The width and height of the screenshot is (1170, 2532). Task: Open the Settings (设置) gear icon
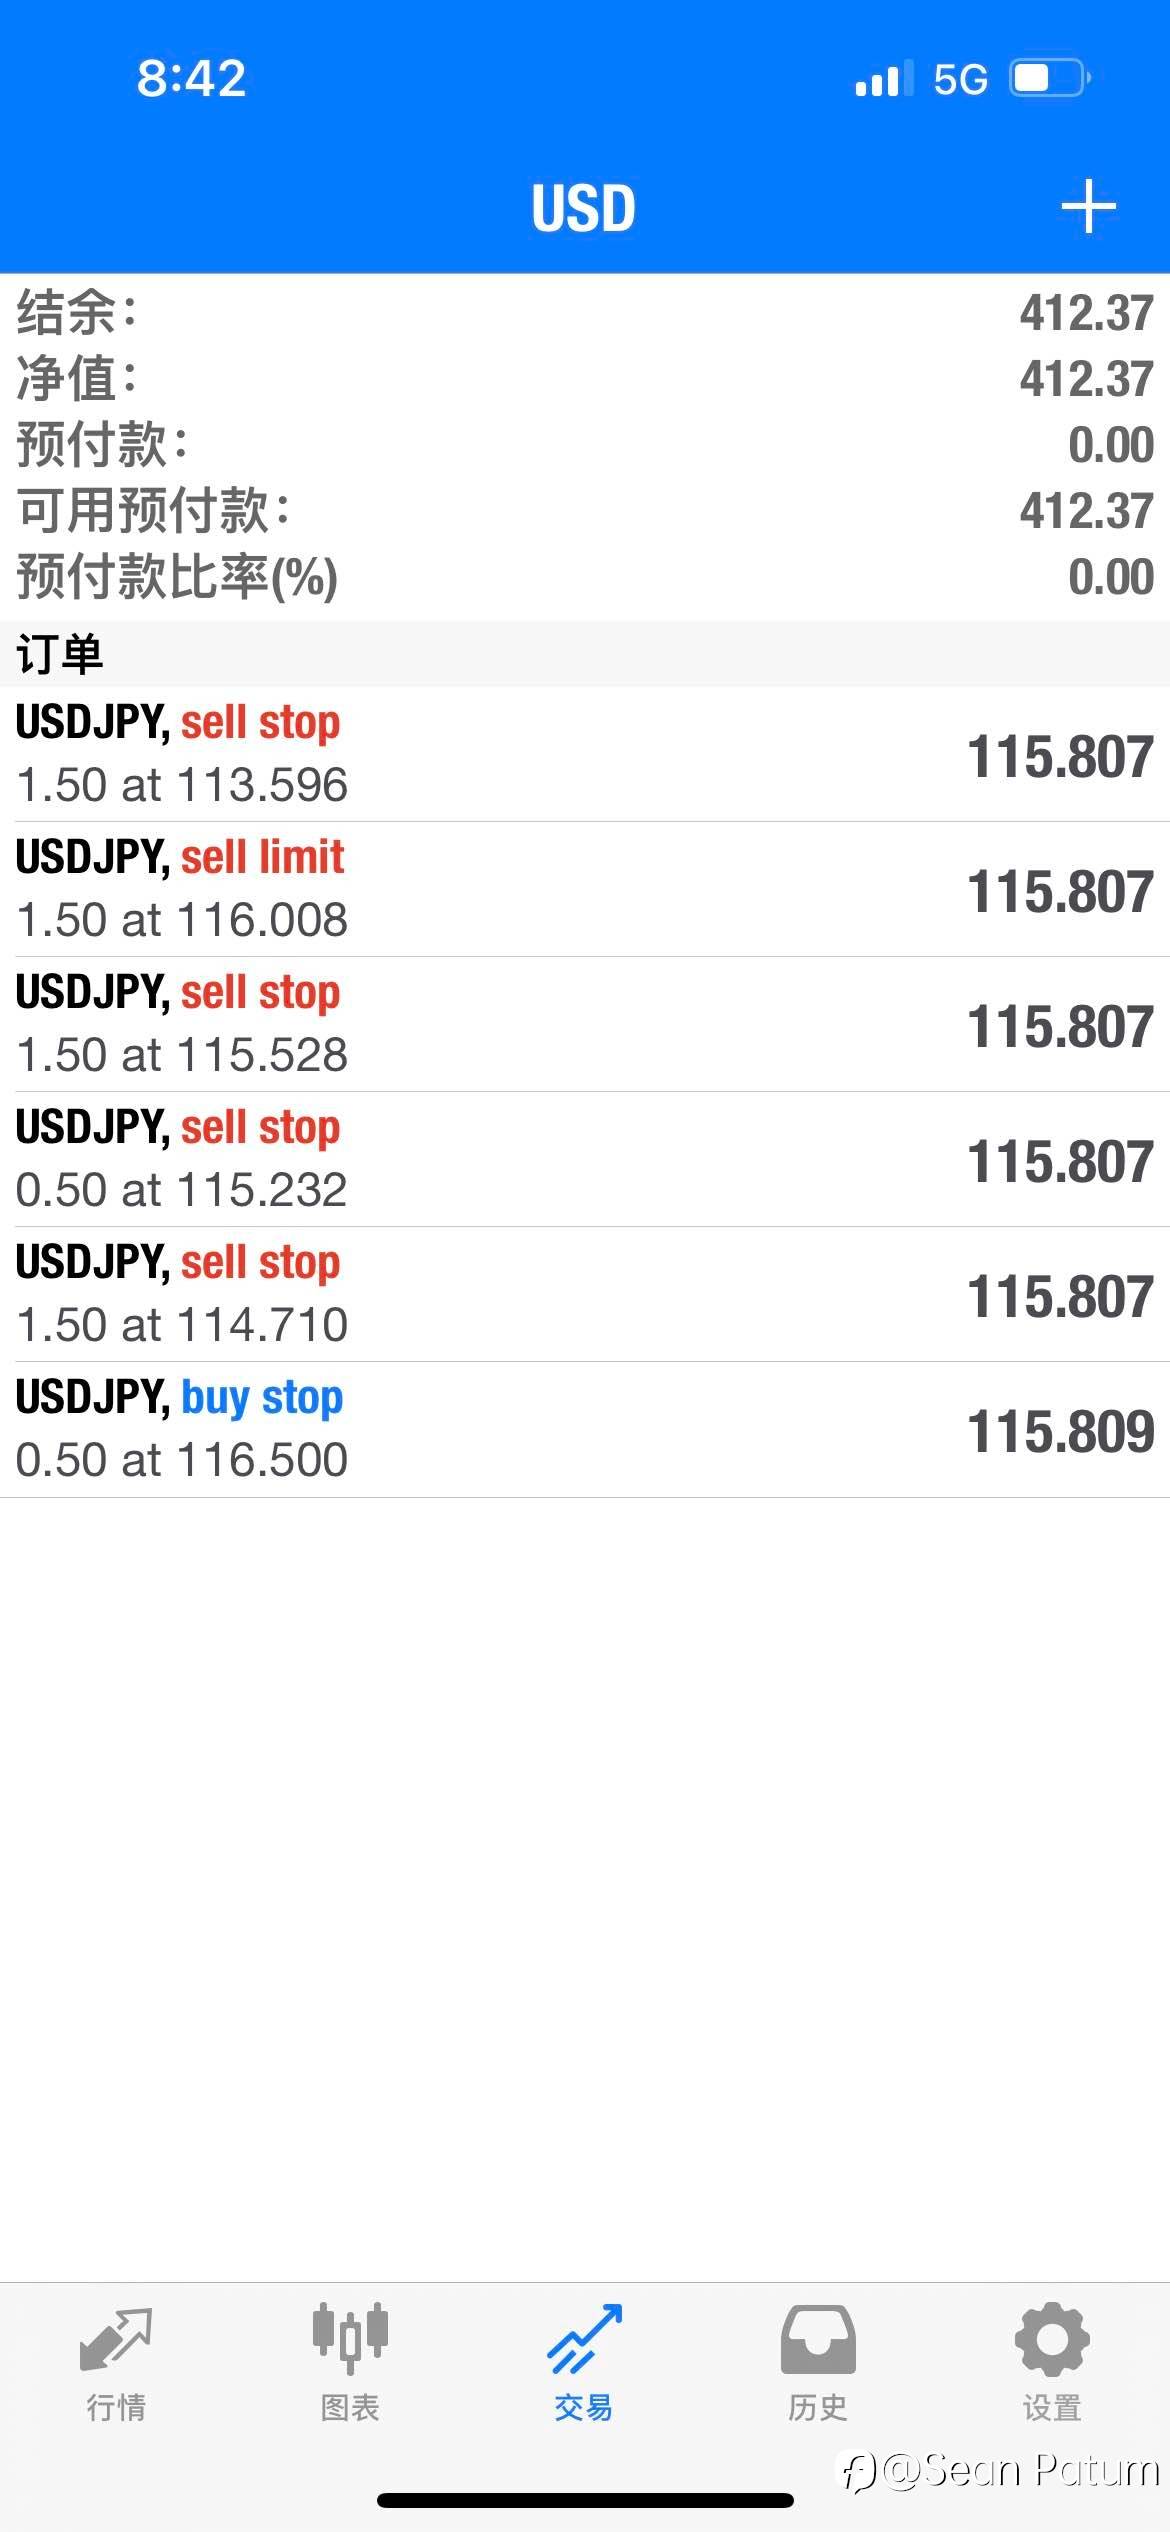click(x=1051, y=2340)
